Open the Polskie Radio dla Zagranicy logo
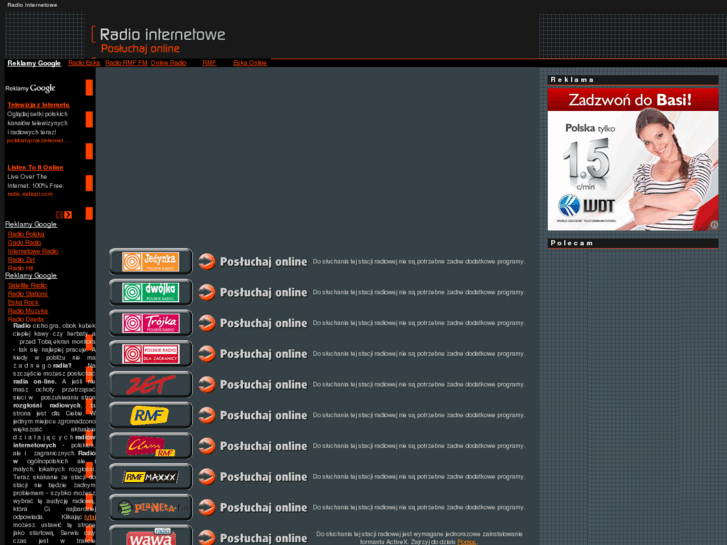 coord(151,354)
